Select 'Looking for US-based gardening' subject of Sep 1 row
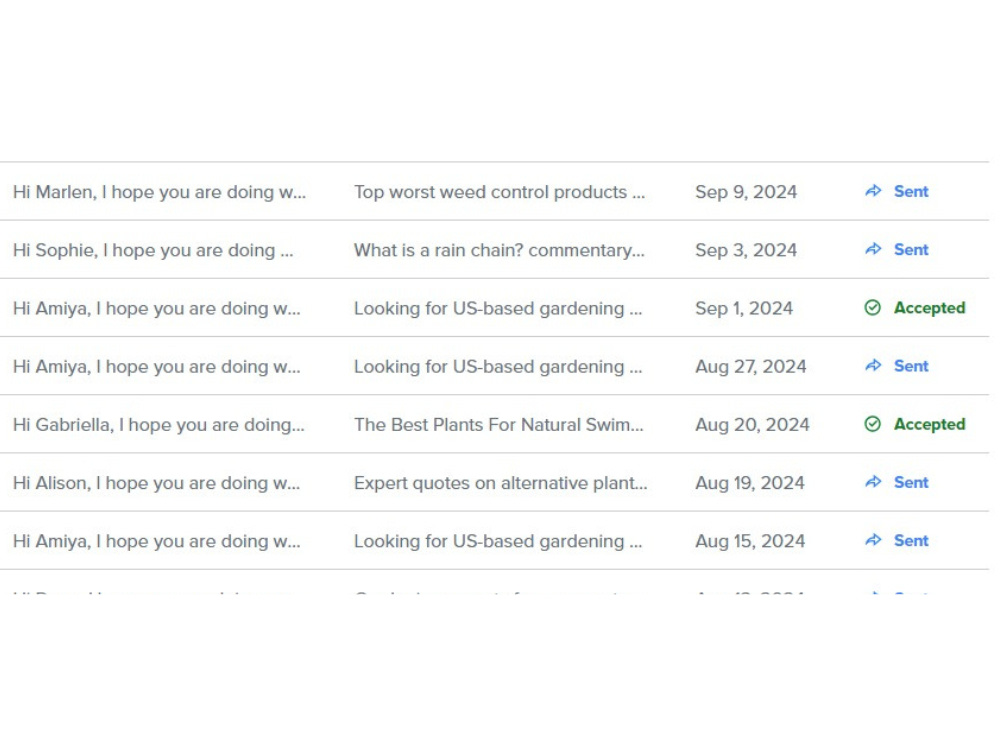The image size is (1000, 750). point(498,309)
